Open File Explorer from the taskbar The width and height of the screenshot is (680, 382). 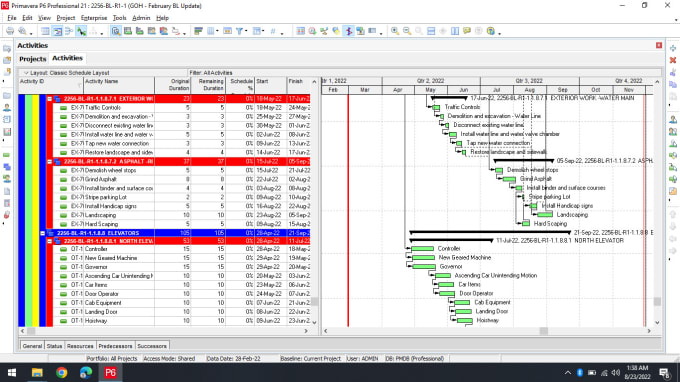coord(37,372)
